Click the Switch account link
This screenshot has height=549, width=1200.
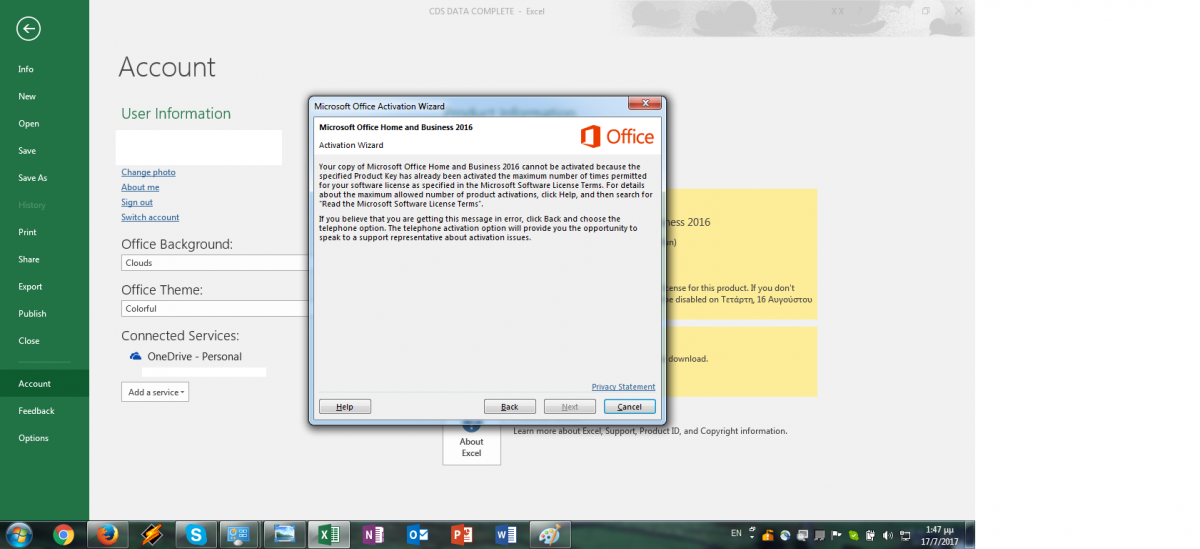150,217
